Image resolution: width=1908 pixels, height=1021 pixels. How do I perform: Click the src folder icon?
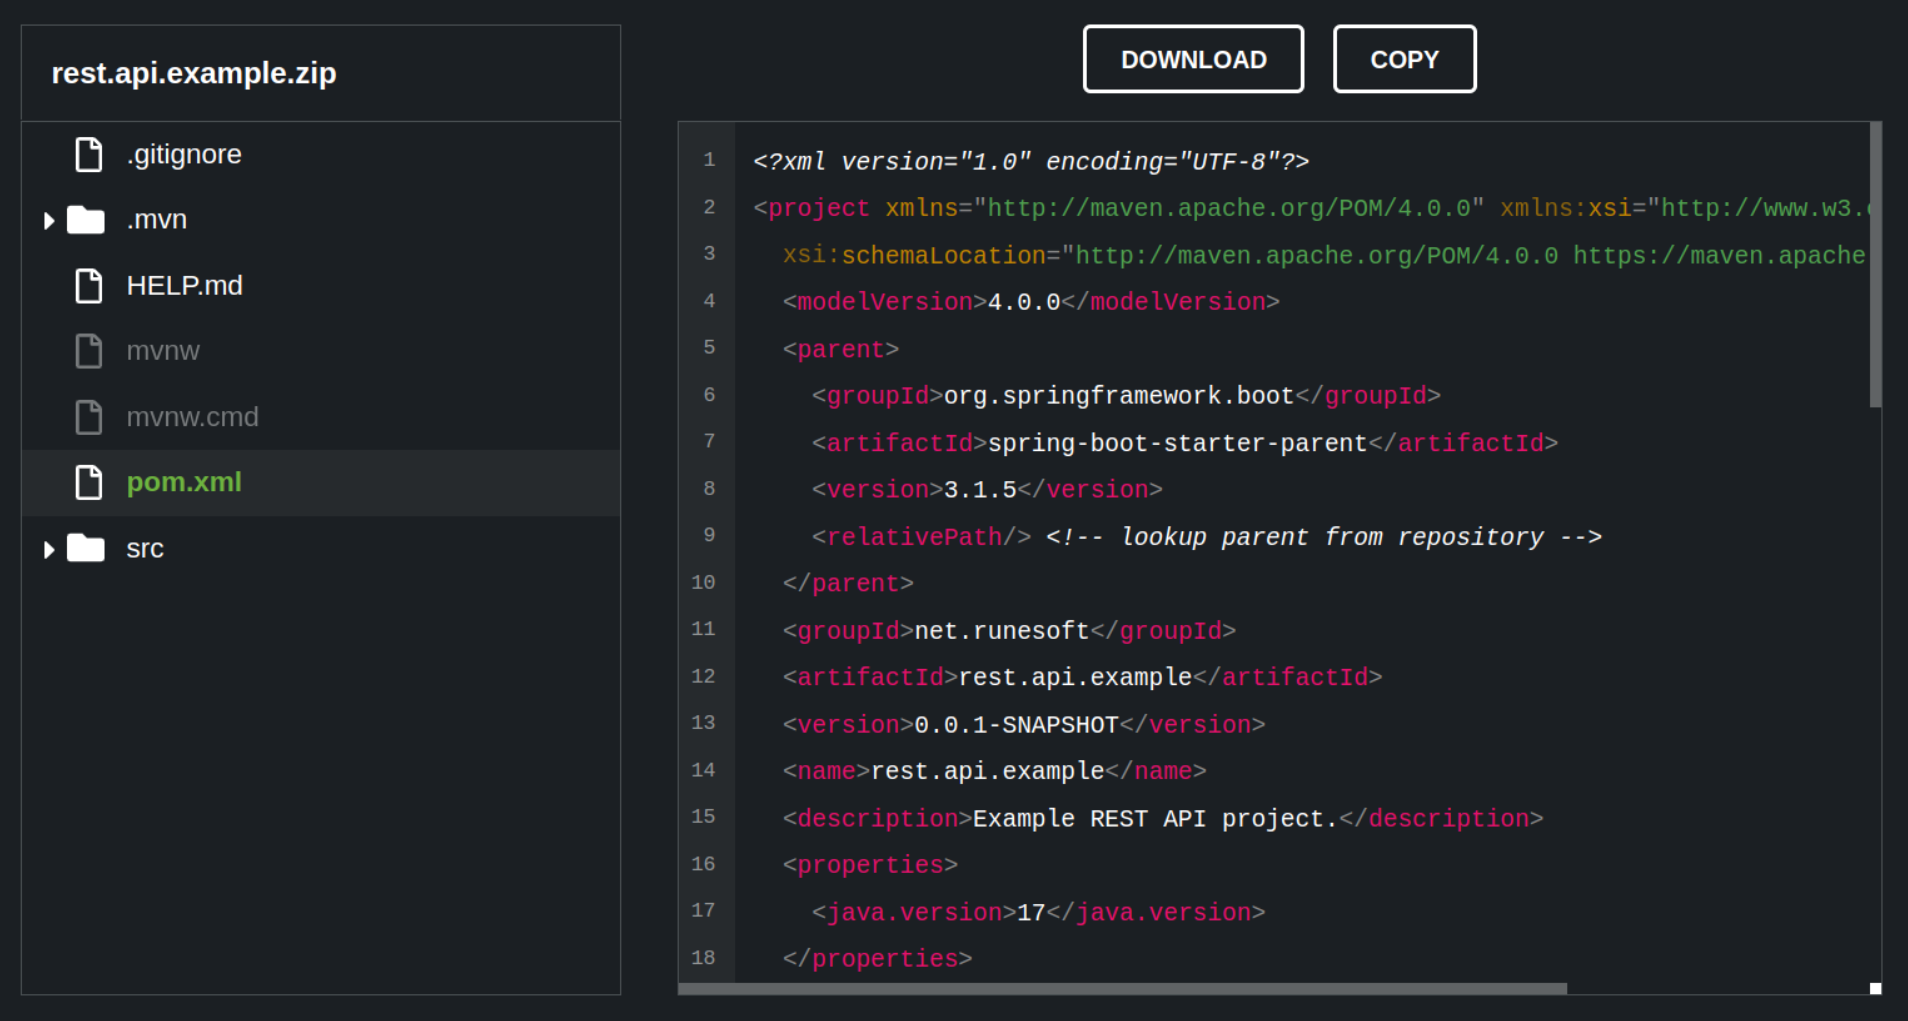[x=86, y=548]
